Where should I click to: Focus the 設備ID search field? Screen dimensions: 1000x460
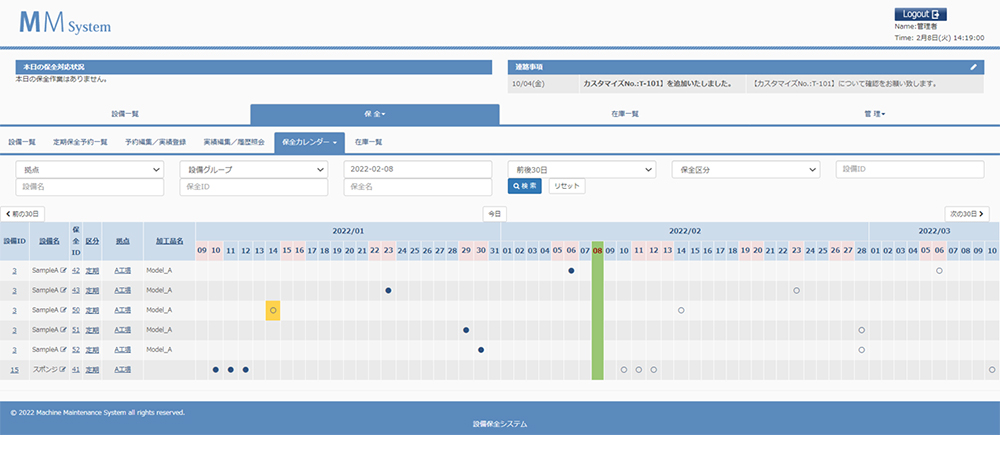tap(909, 169)
